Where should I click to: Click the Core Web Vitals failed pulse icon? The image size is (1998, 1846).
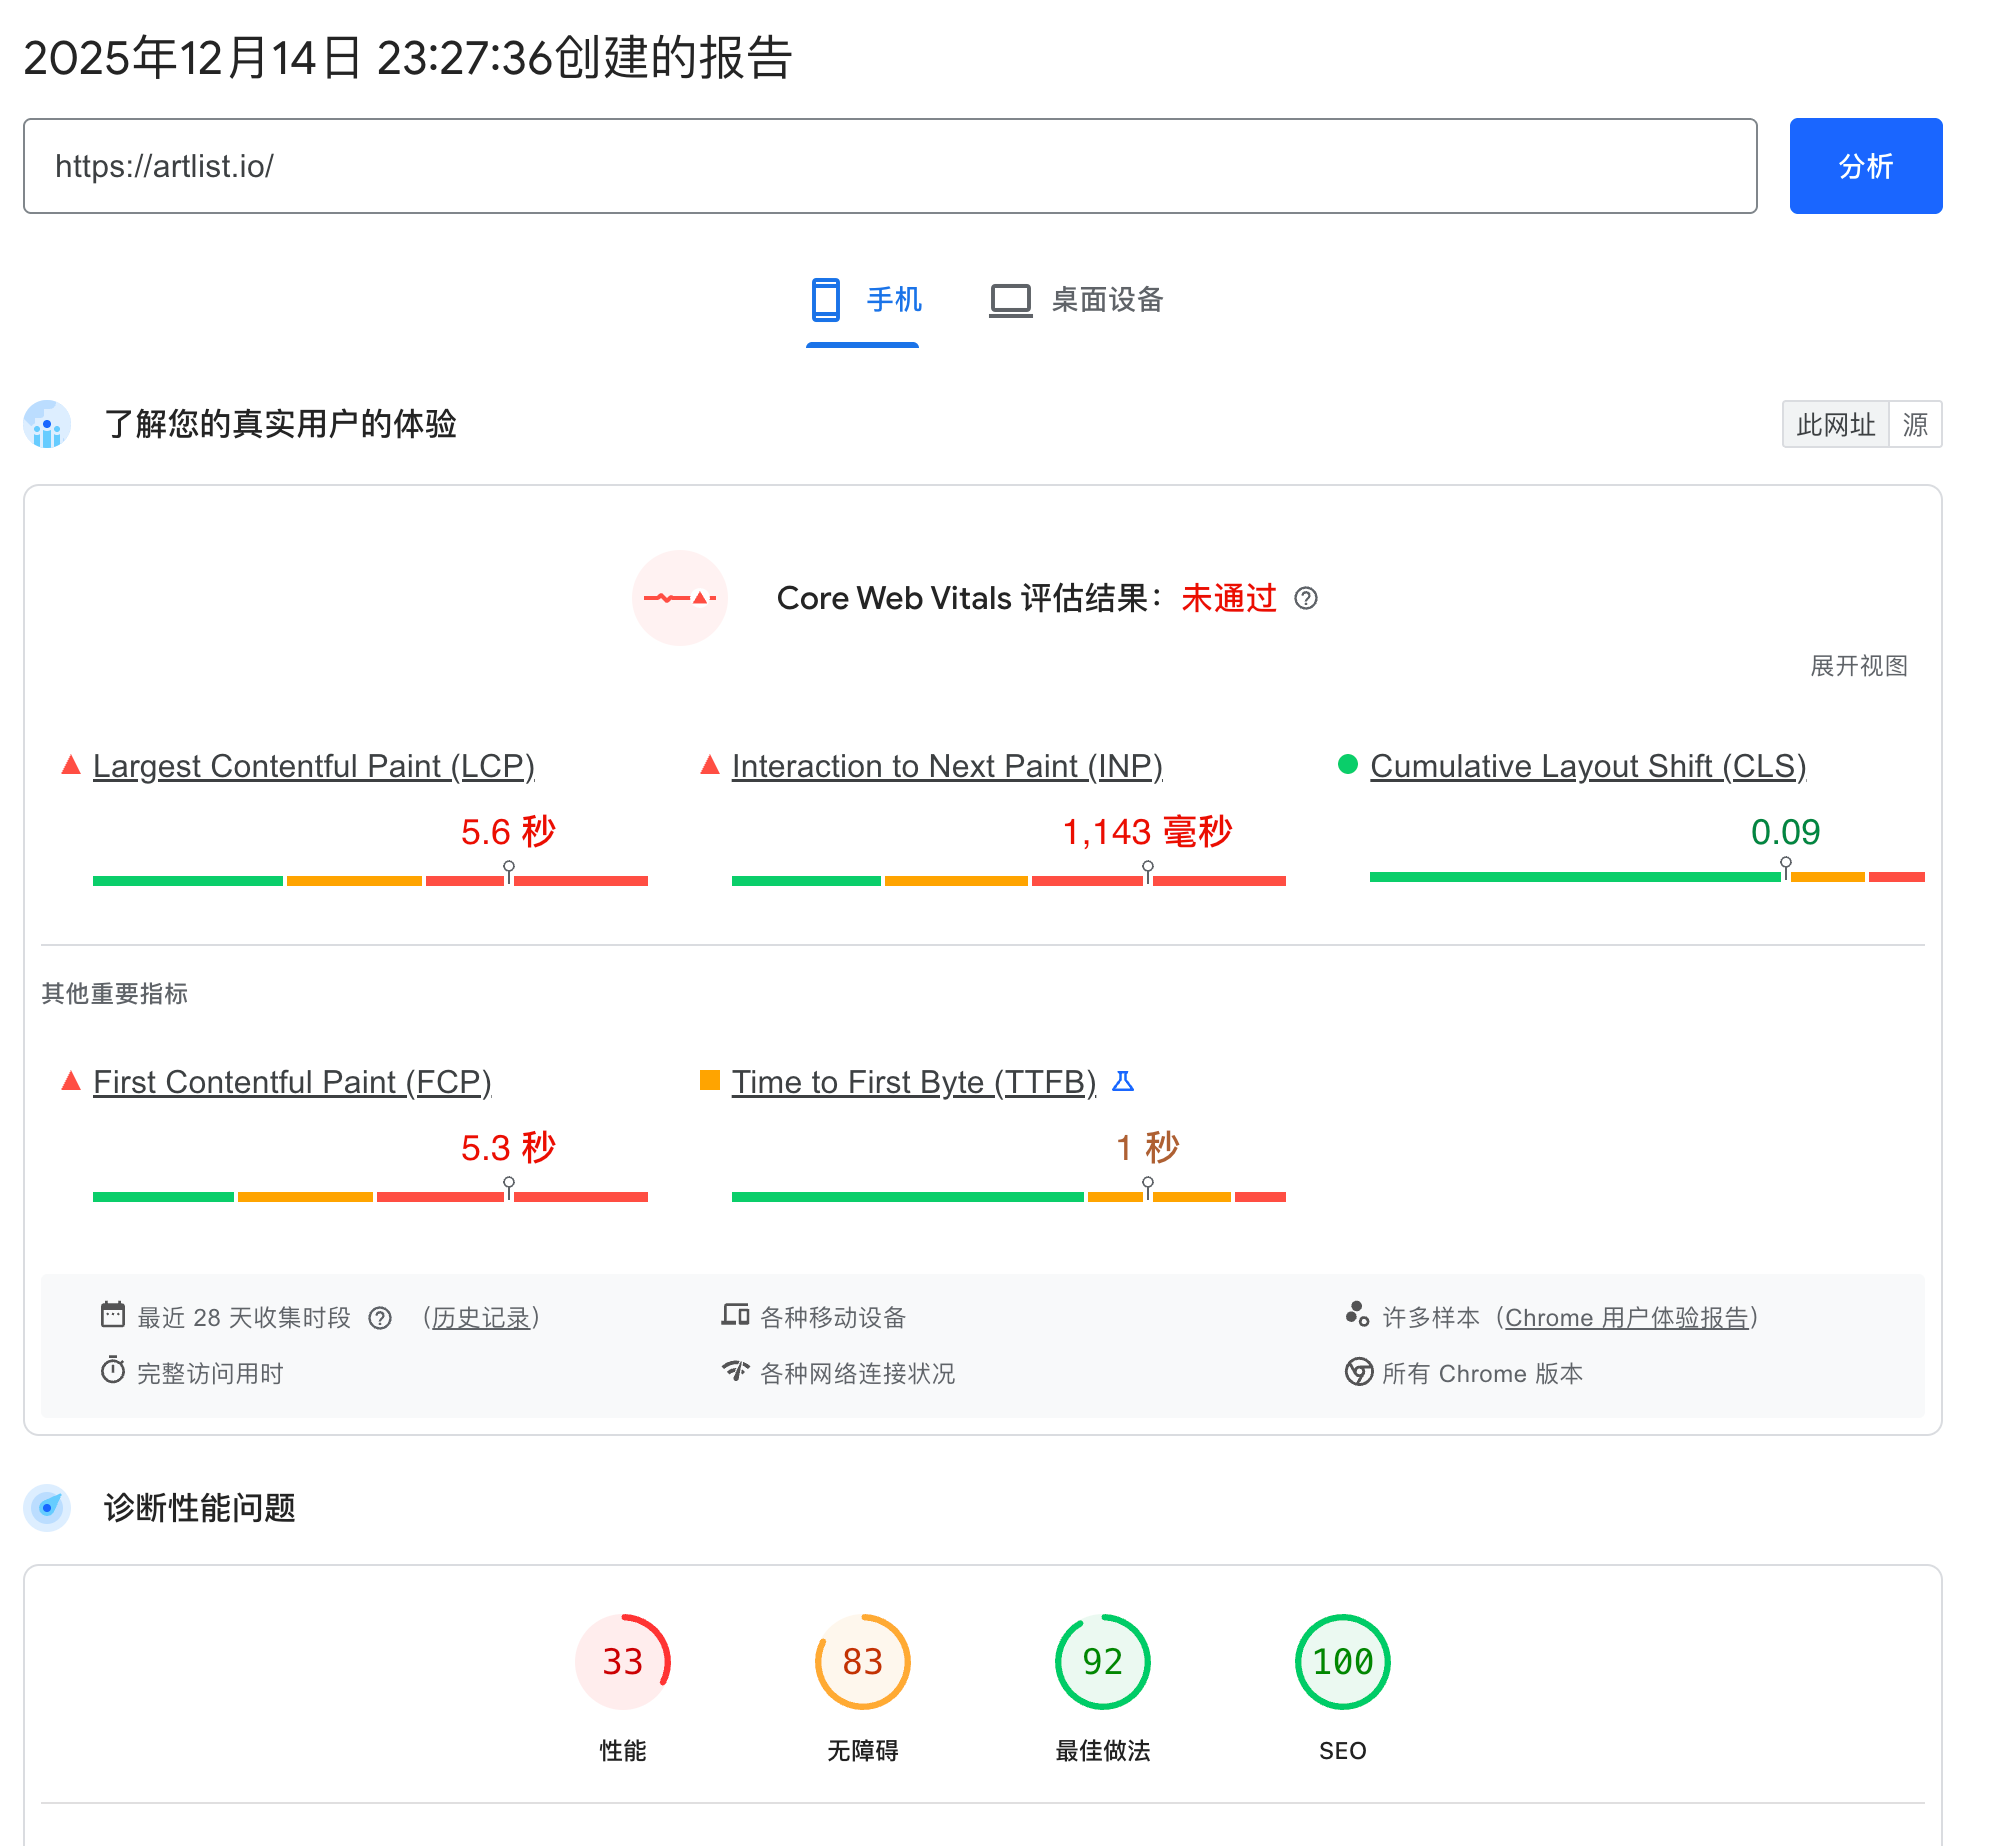pos(680,598)
